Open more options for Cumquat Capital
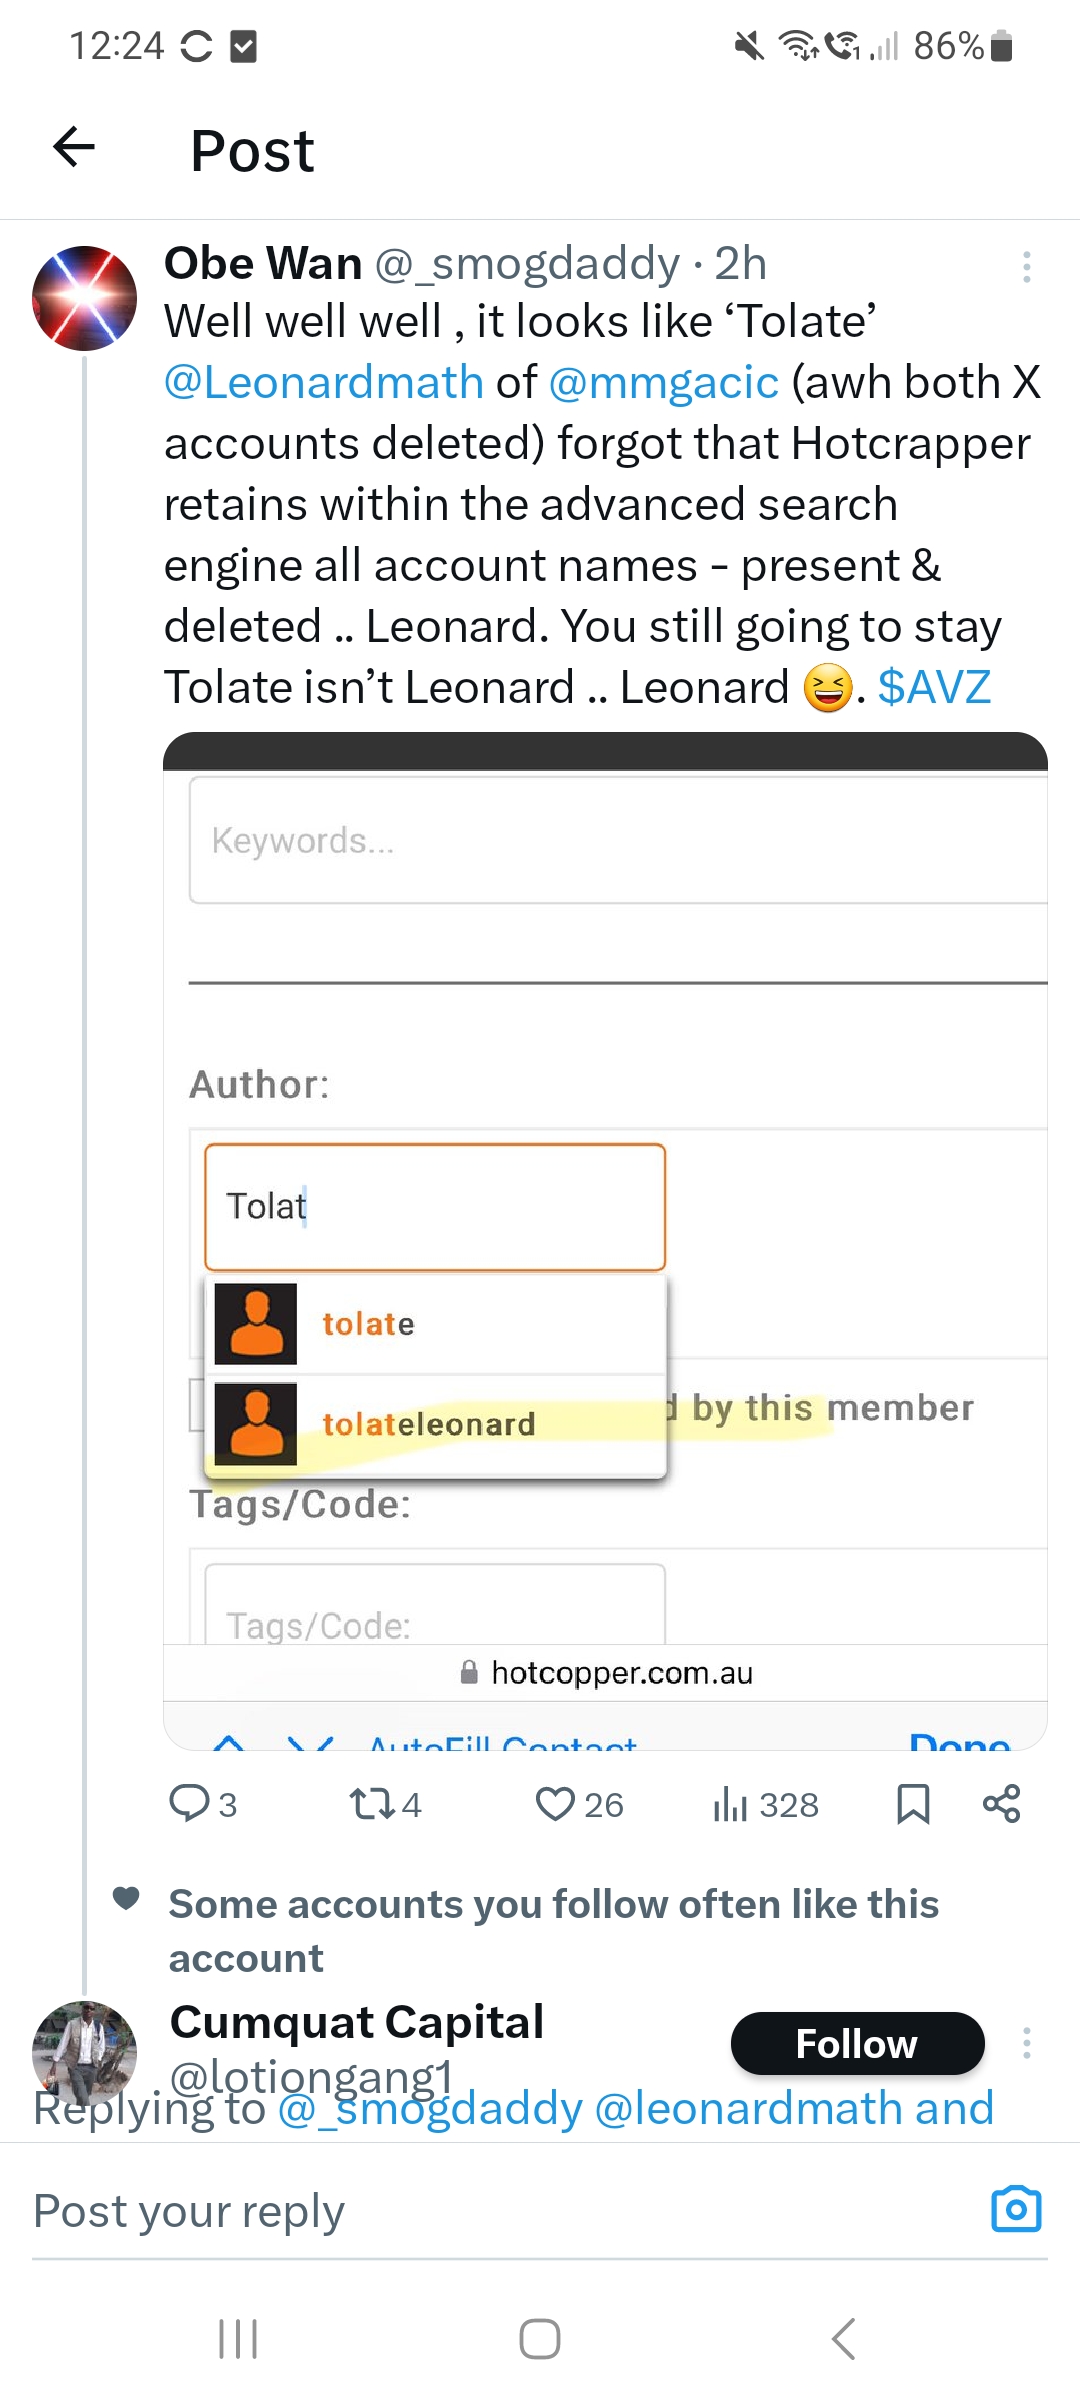The height and width of the screenshot is (2400, 1080). click(x=1026, y=2043)
